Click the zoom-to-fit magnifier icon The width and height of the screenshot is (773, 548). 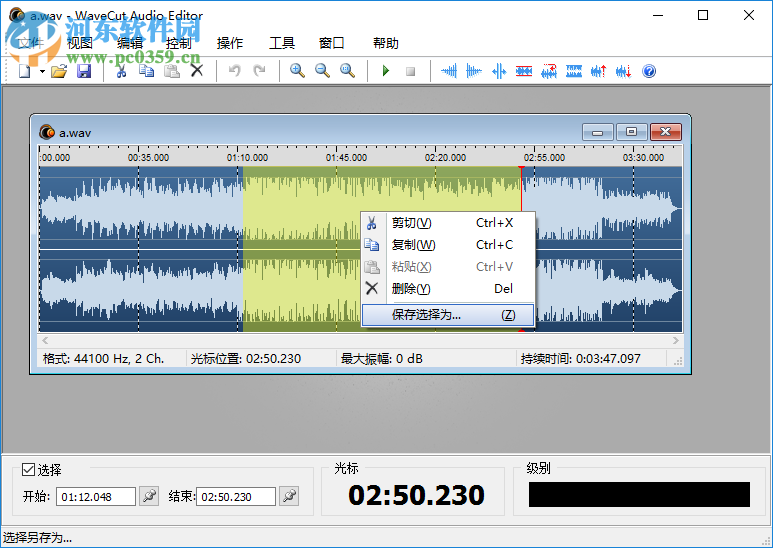[348, 71]
